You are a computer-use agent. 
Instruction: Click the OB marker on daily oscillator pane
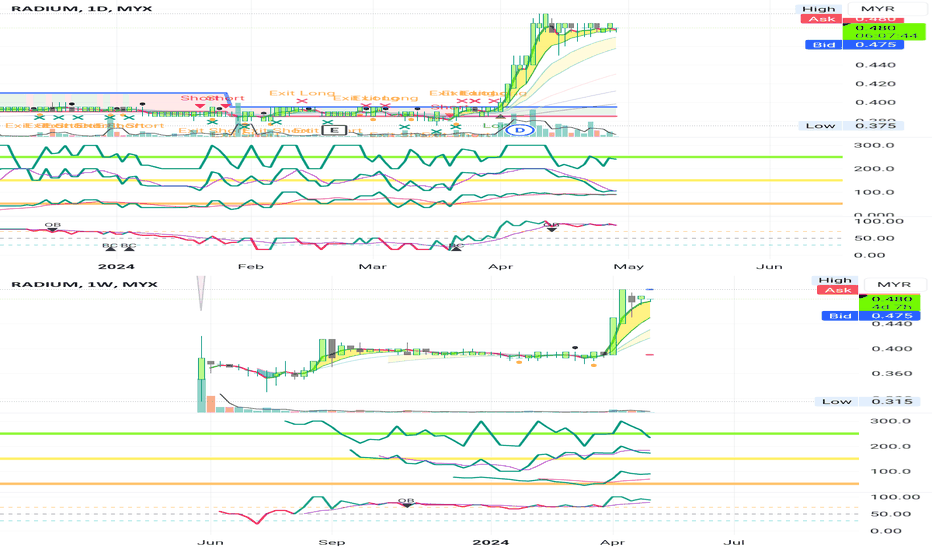point(52,226)
